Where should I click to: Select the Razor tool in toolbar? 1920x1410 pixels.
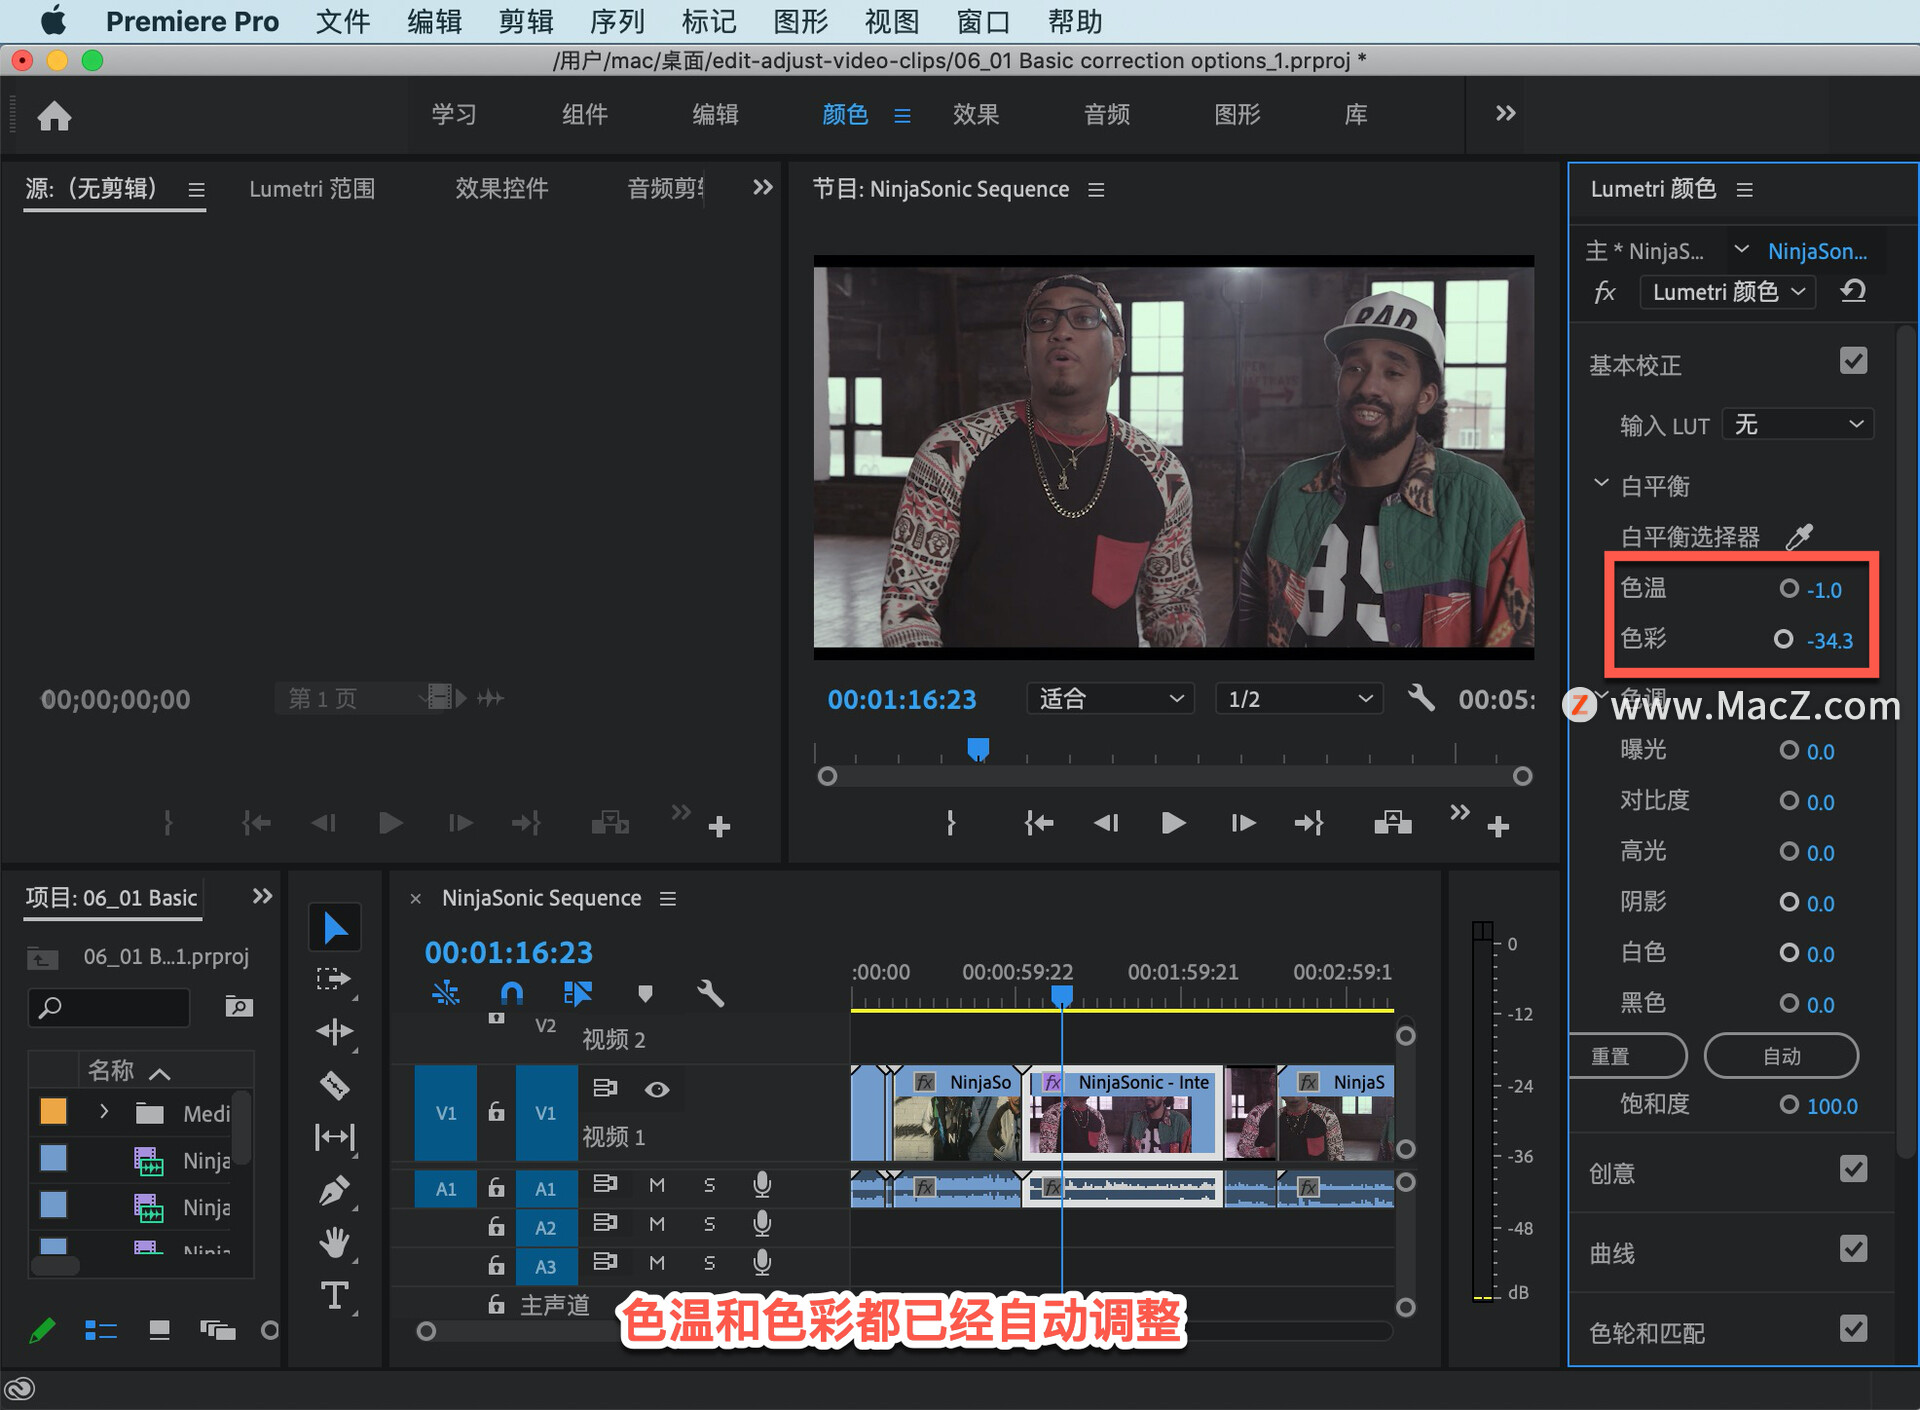334,1084
